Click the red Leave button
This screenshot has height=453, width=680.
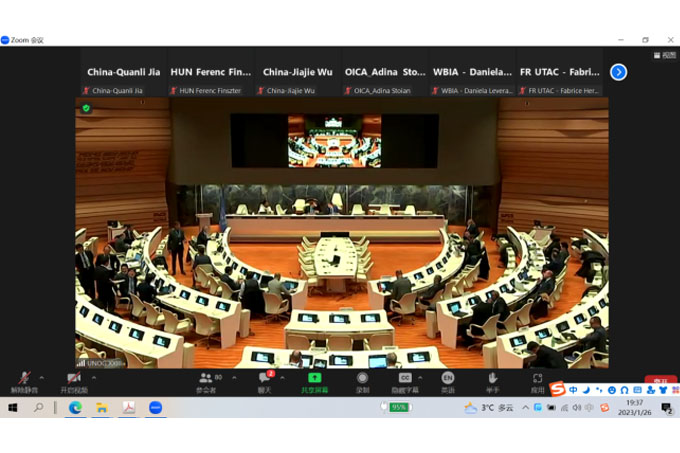tap(660, 380)
